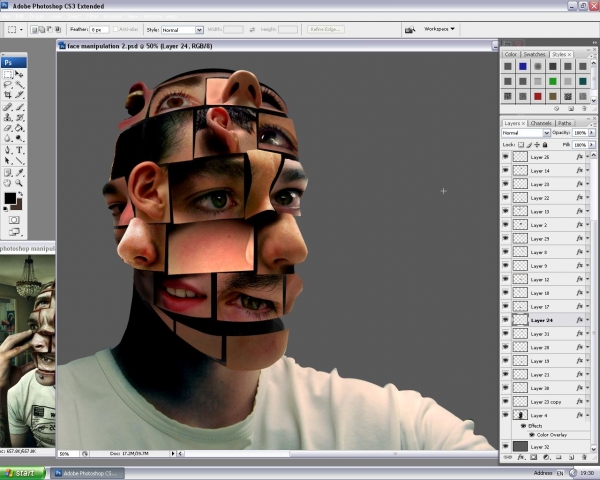
Task: Click the Windows Start button
Action: pos(22,473)
